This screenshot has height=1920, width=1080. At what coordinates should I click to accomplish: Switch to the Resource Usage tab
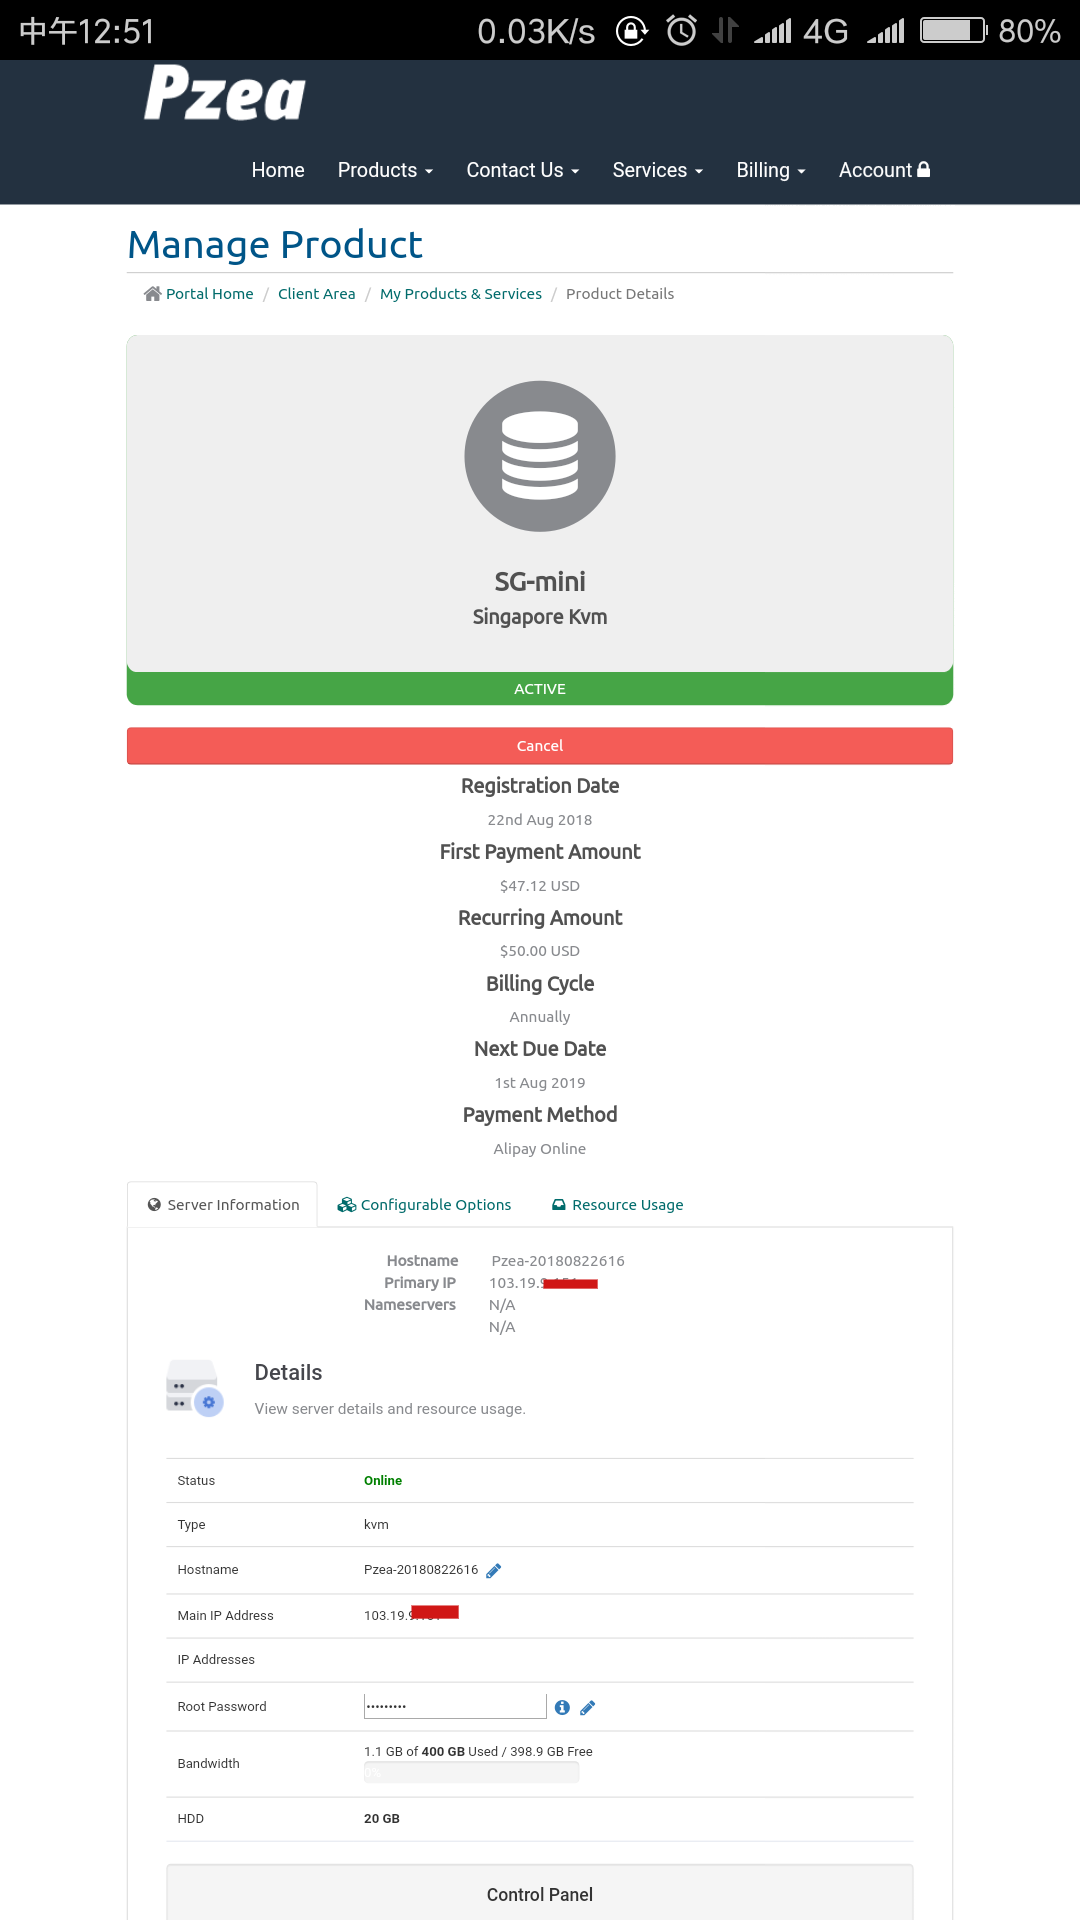618,1205
